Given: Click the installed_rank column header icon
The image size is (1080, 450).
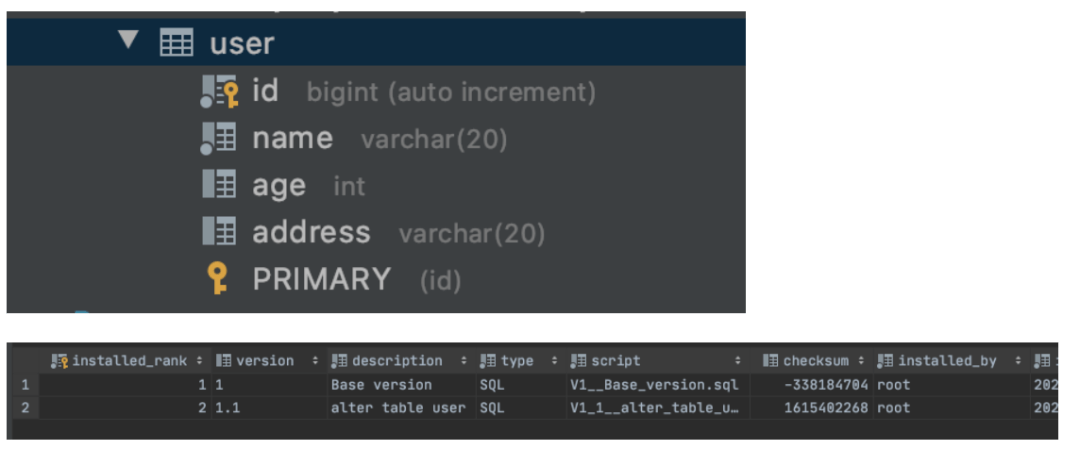Looking at the screenshot, I should [60, 361].
